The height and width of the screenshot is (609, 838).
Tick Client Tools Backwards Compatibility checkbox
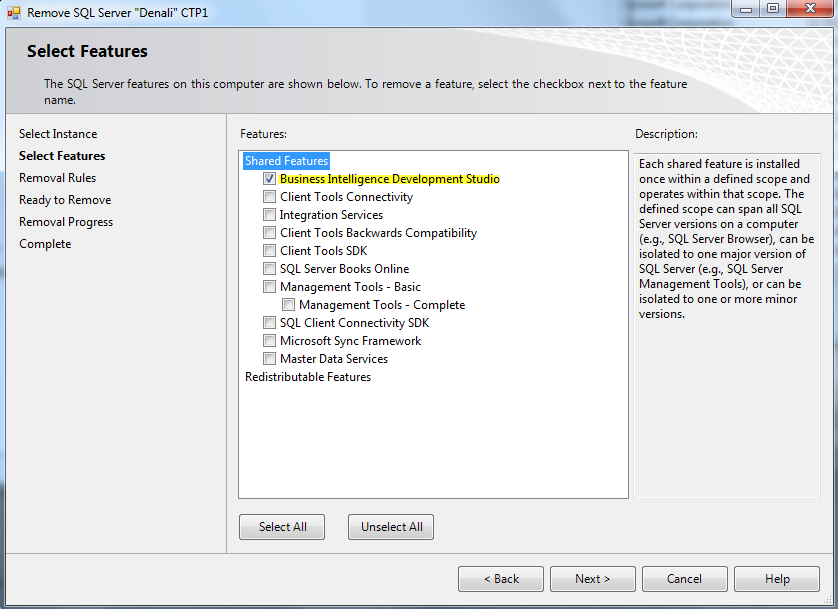pyautogui.click(x=269, y=233)
